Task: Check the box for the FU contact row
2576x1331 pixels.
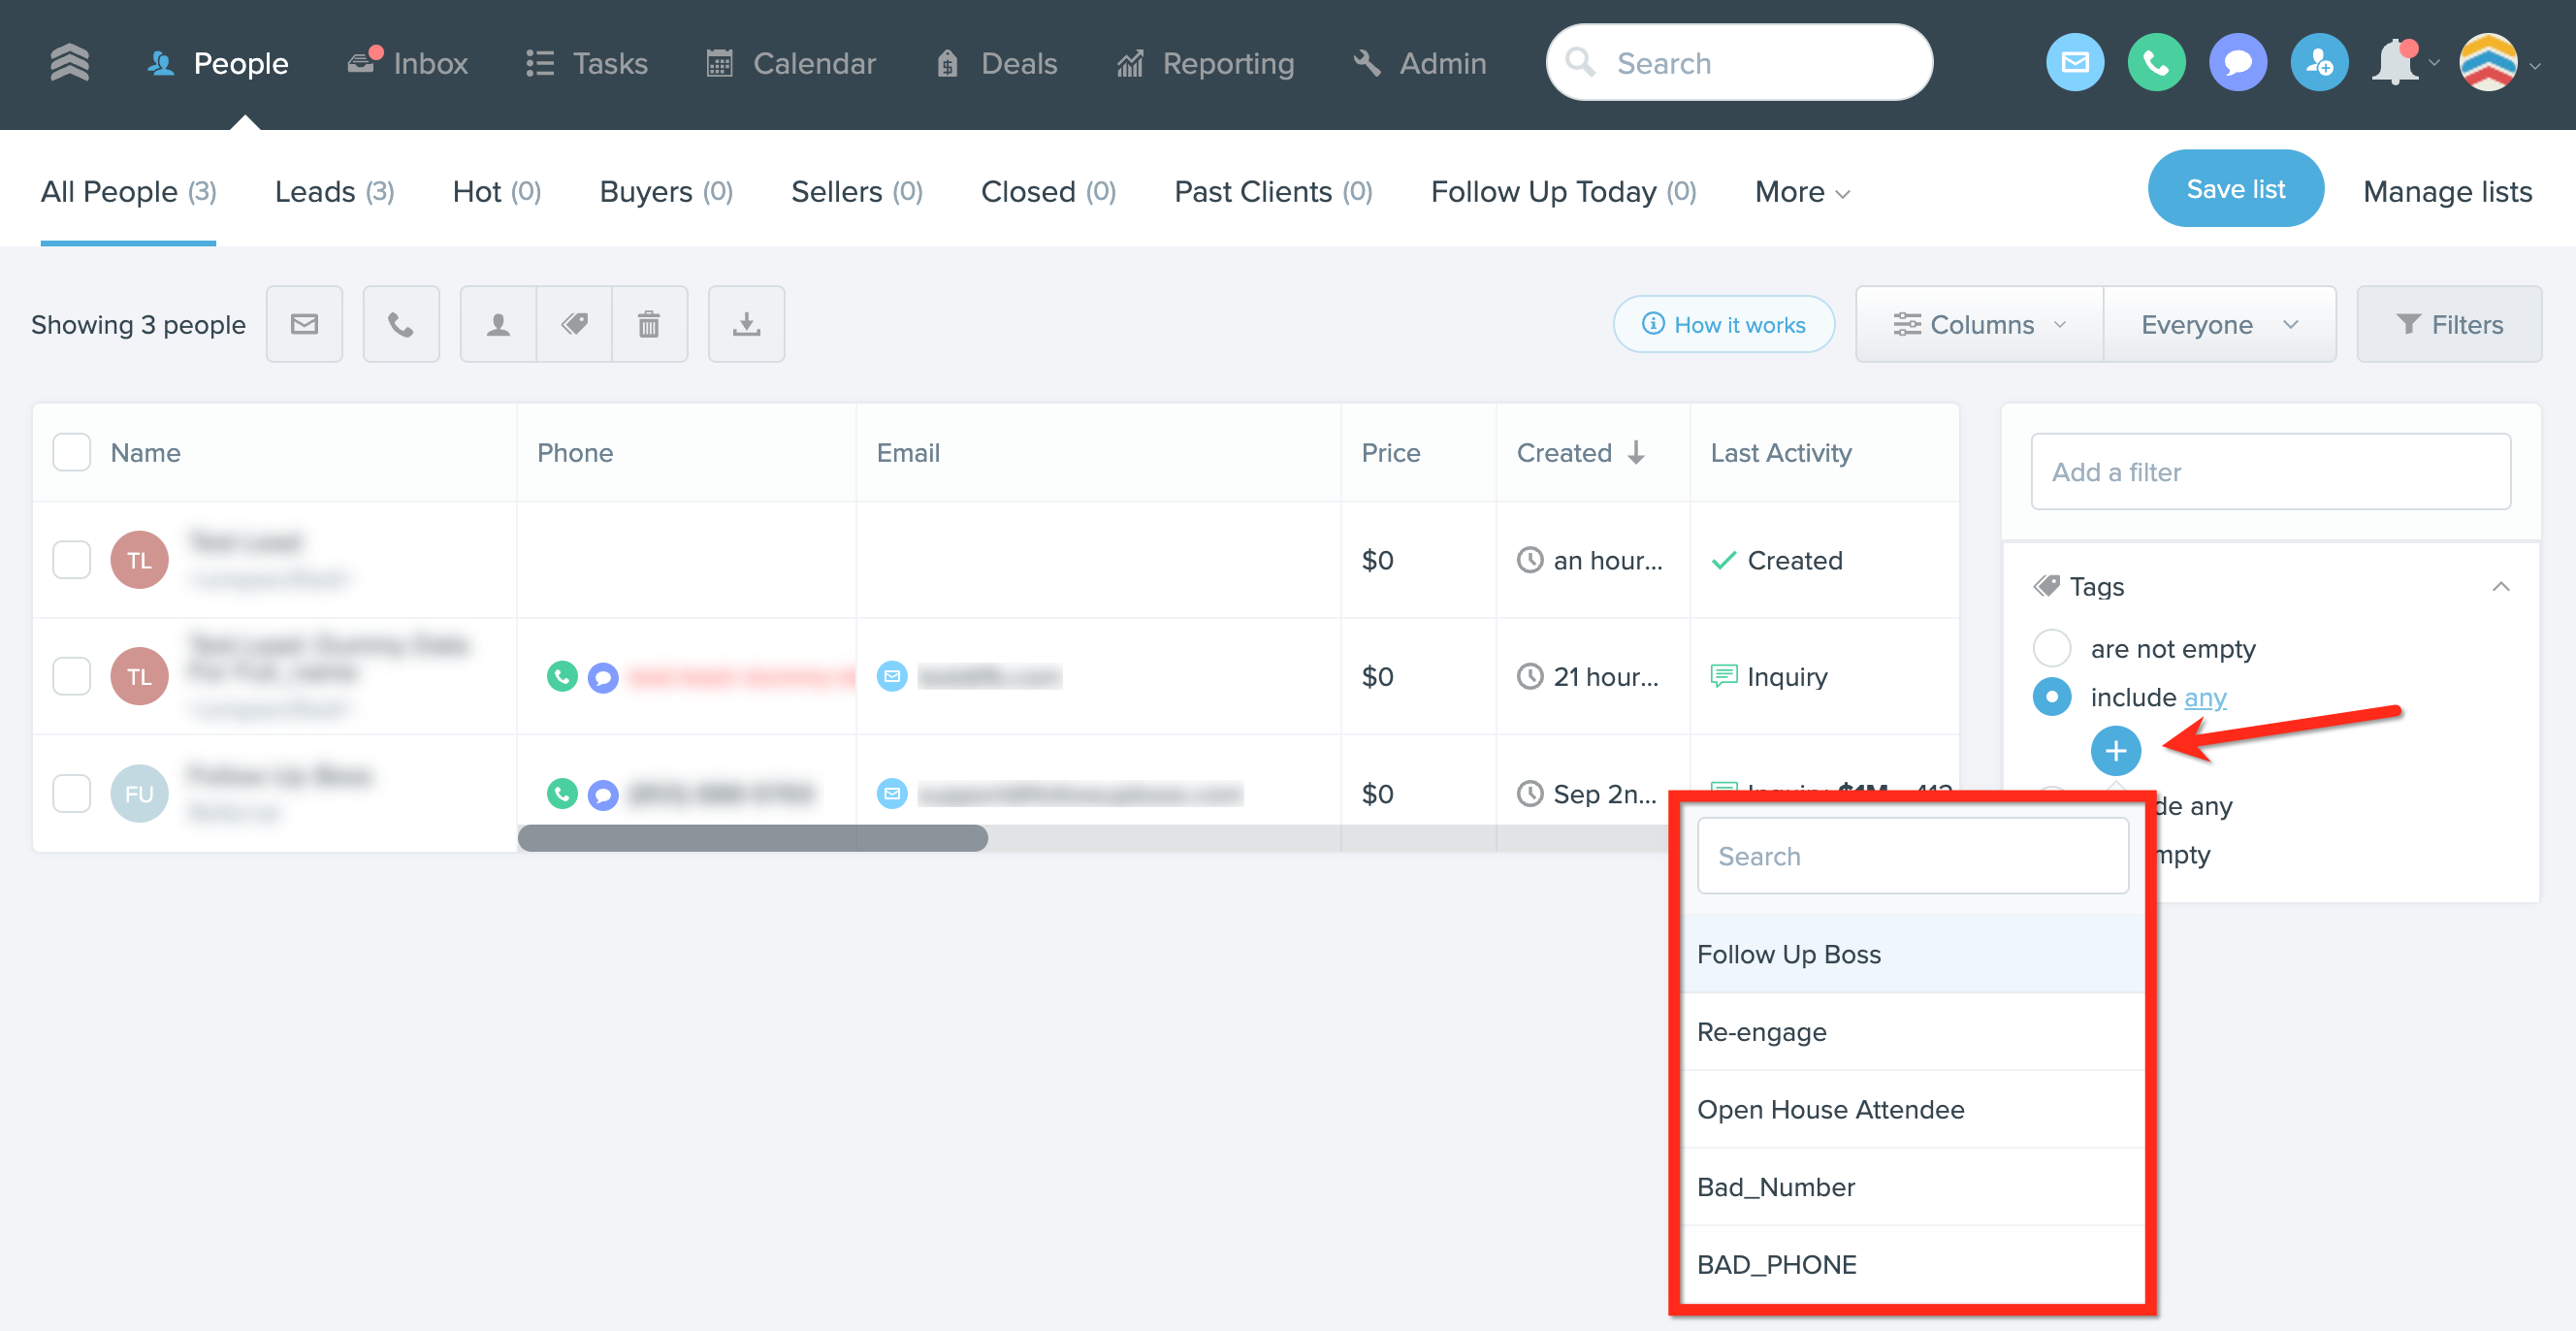Action: click(72, 793)
